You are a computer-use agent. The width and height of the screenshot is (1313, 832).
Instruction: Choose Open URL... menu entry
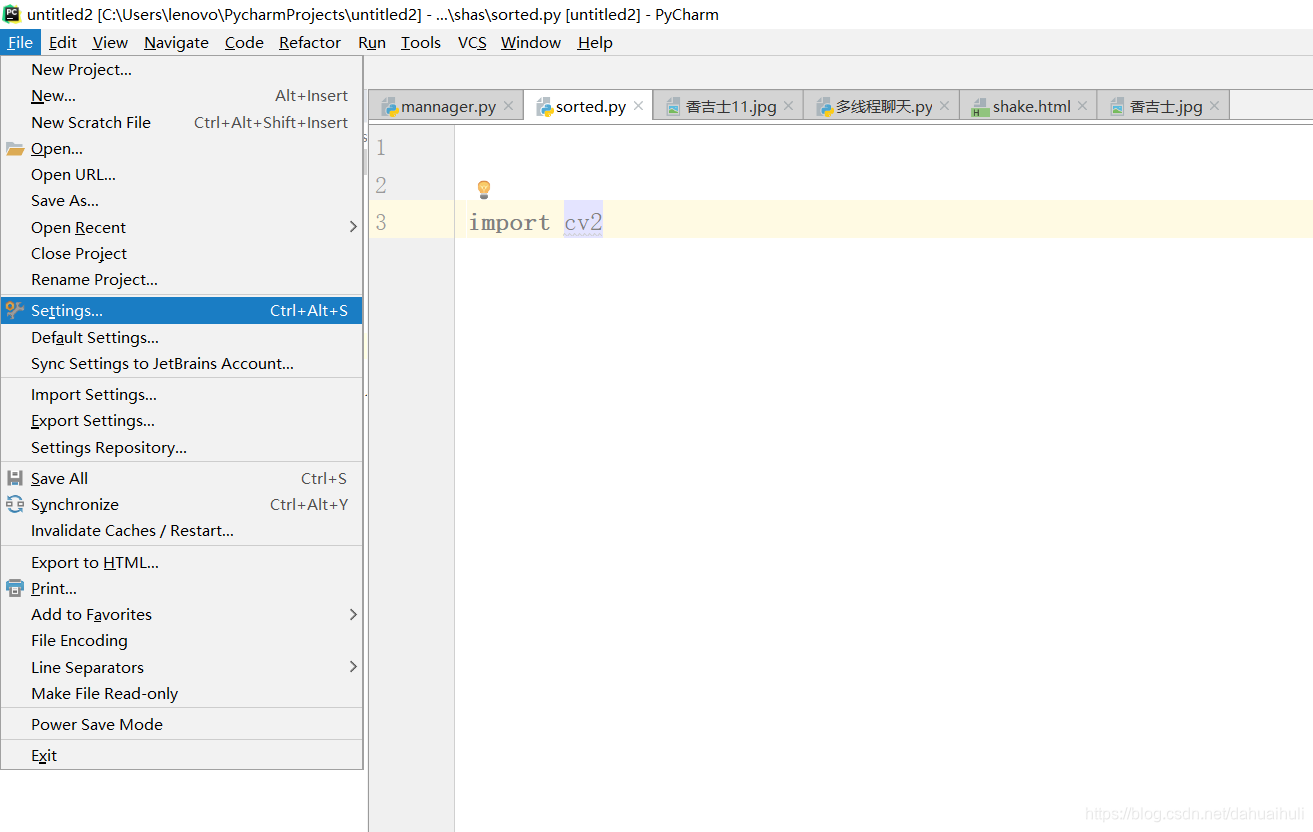pyautogui.click(x=181, y=174)
